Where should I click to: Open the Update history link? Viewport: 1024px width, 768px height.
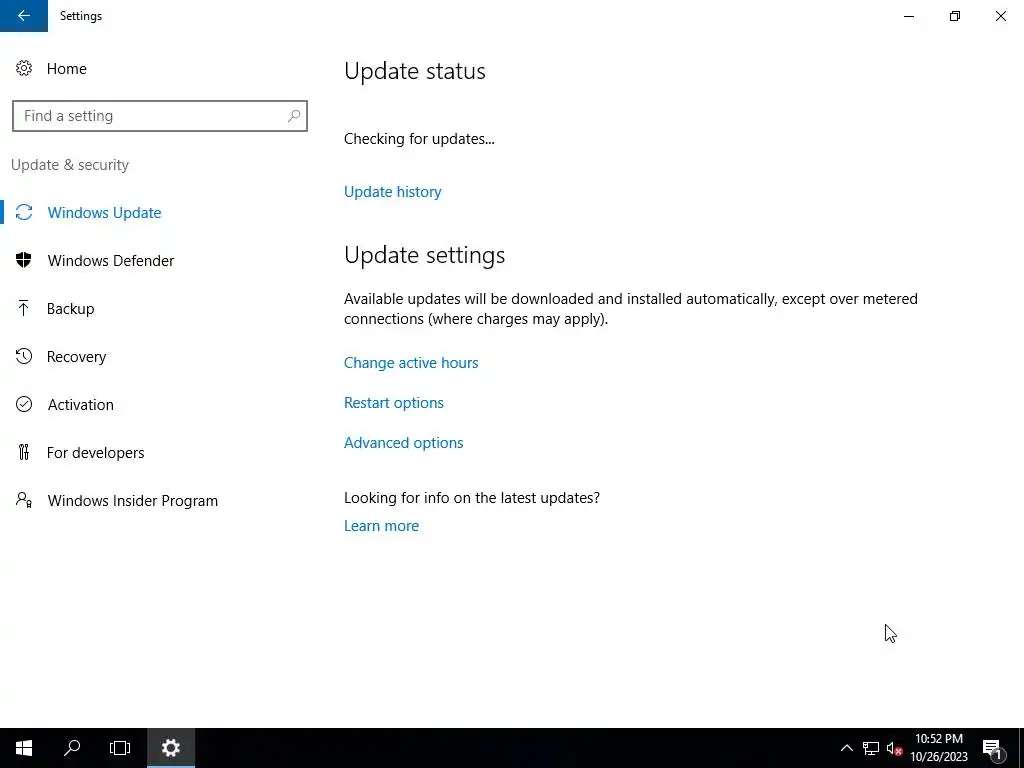[x=392, y=191]
